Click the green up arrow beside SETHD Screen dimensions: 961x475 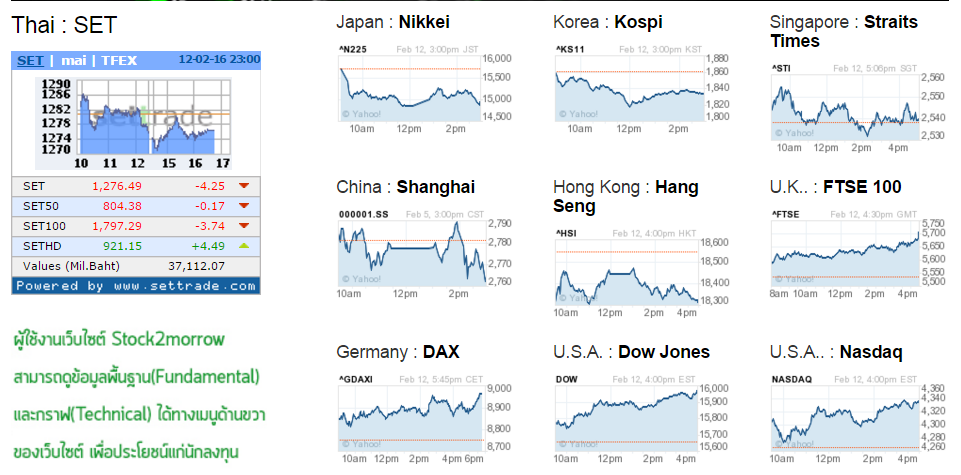(x=243, y=246)
